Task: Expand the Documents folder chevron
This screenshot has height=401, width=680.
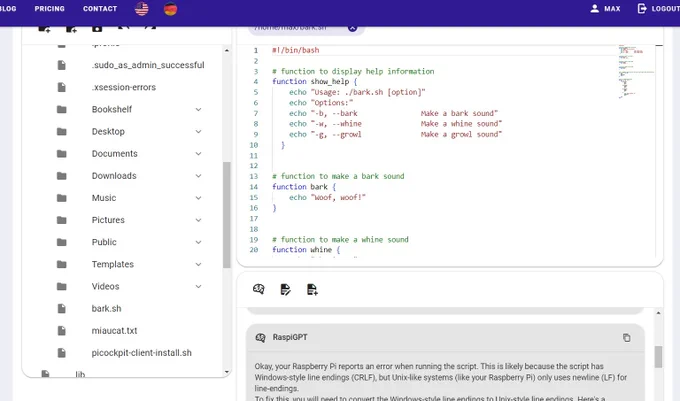Action: tap(198, 153)
